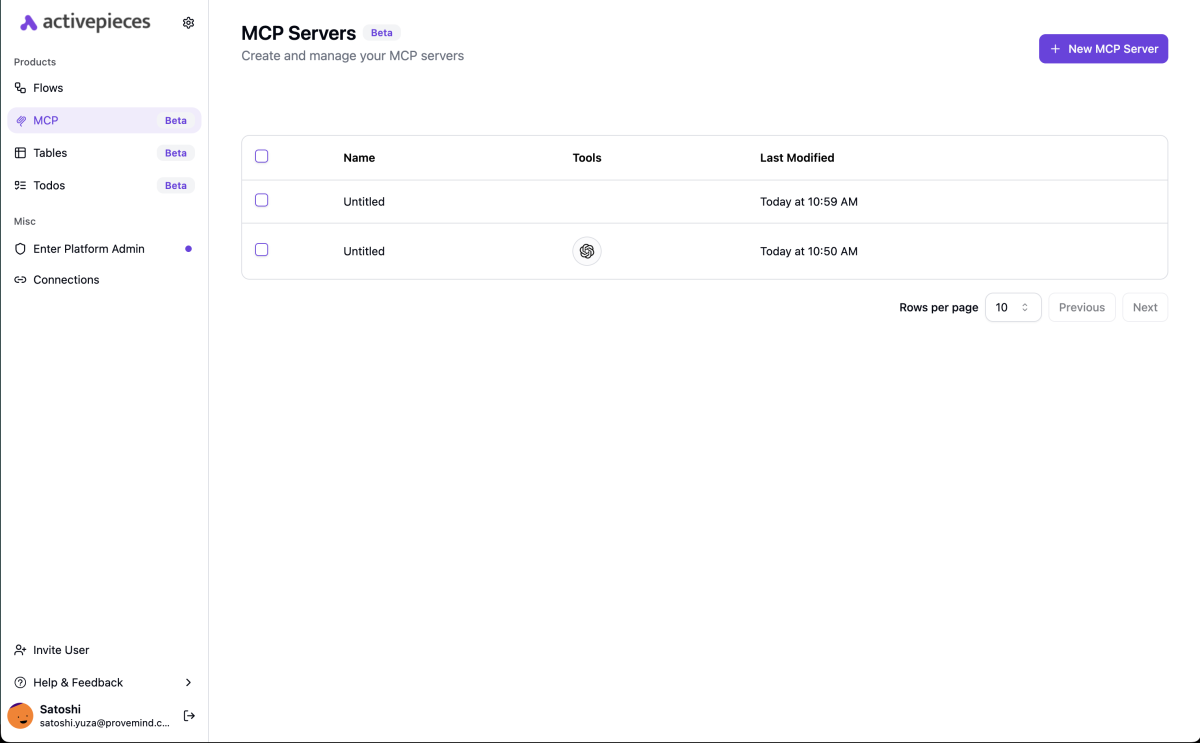Click 'Today at 10:59 AM' cell
The width and height of the screenshot is (1200, 743).
click(x=809, y=202)
